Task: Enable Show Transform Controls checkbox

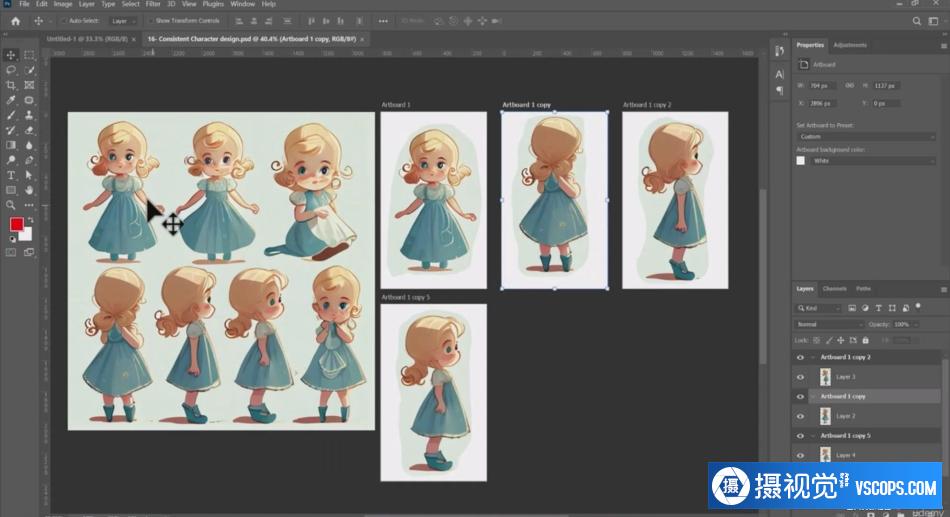Action: 150,21
